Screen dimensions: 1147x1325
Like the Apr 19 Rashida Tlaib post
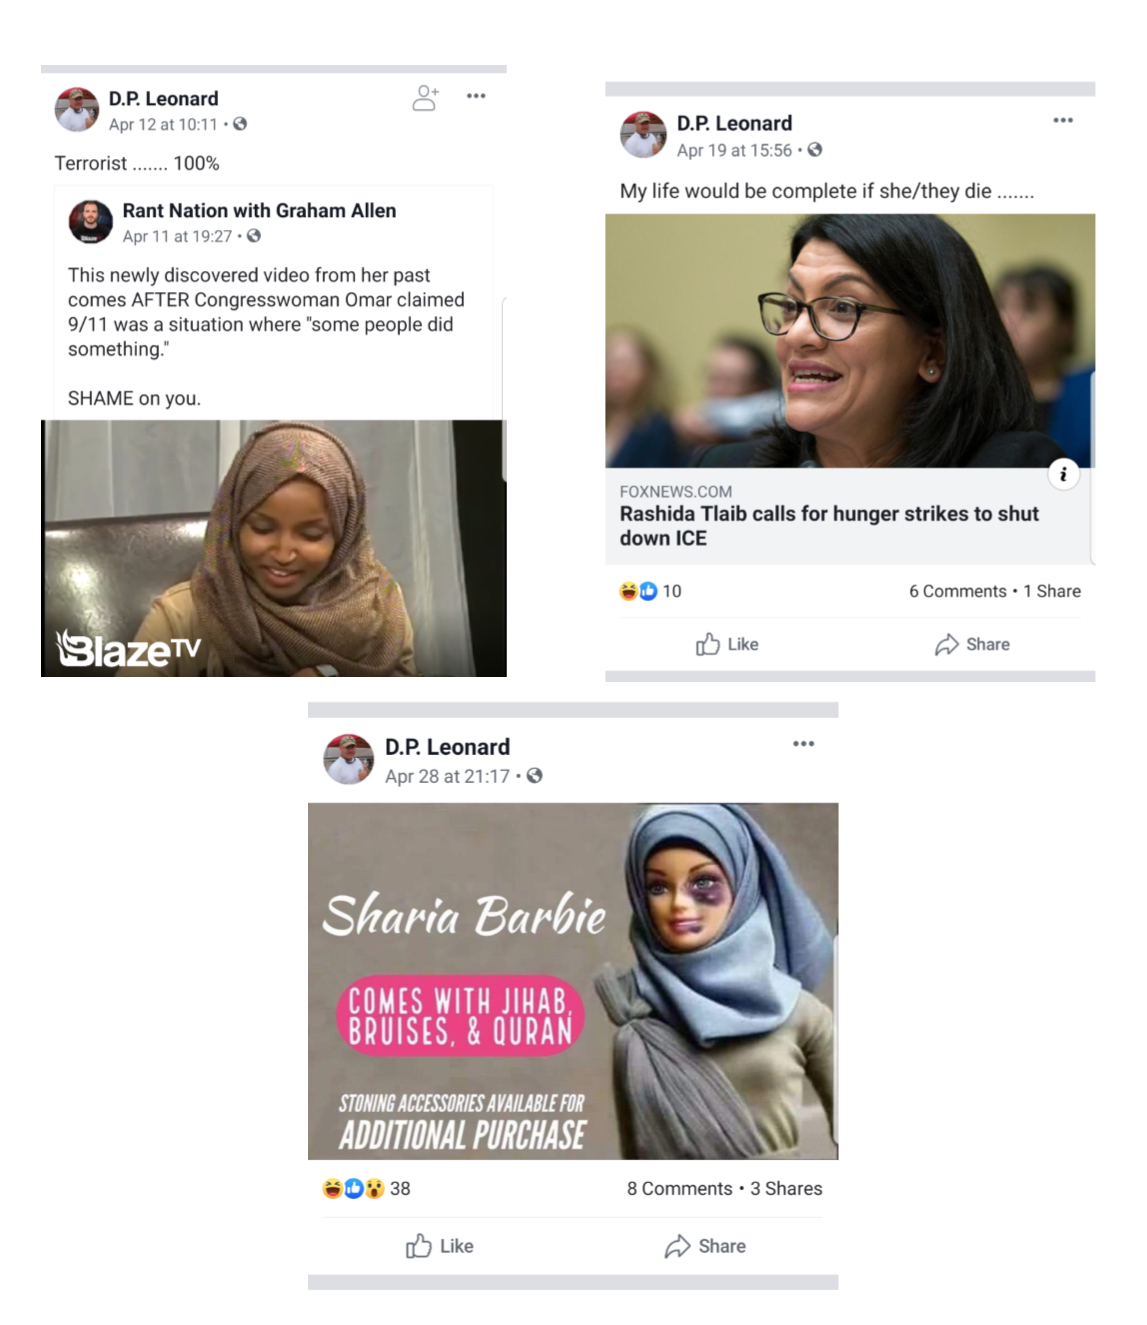[727, 644]
